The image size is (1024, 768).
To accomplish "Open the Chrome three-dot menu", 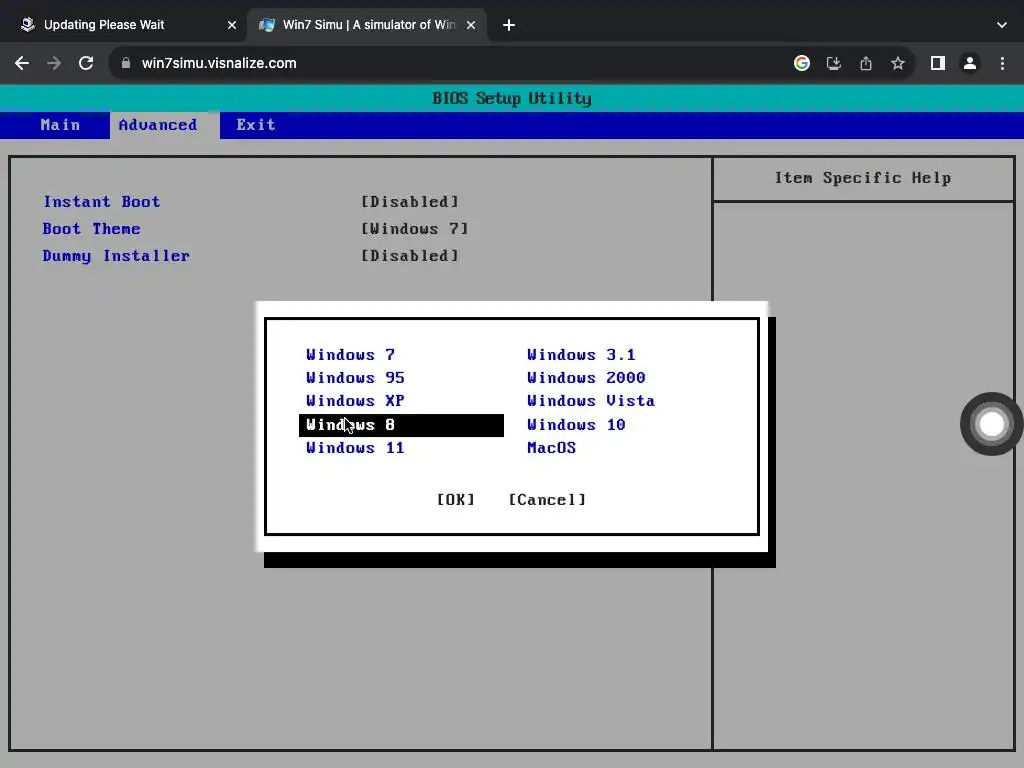I will [1002, 63].
